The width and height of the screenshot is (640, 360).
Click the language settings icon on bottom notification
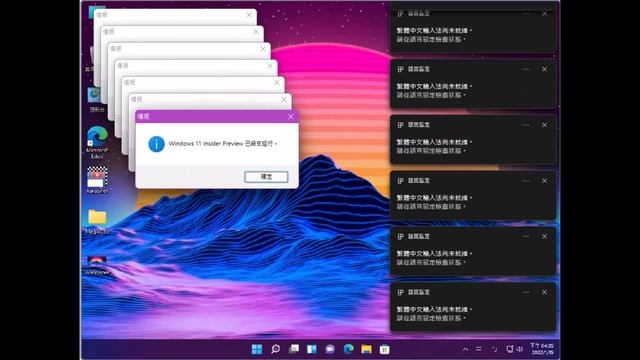400,292
